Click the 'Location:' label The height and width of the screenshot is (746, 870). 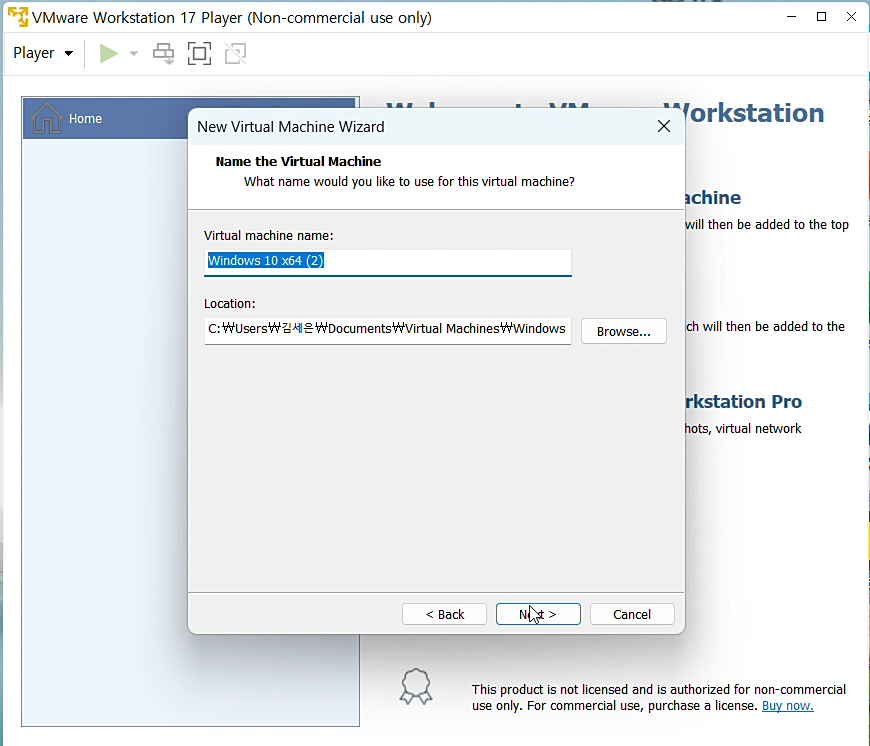(x=230, y=303)
